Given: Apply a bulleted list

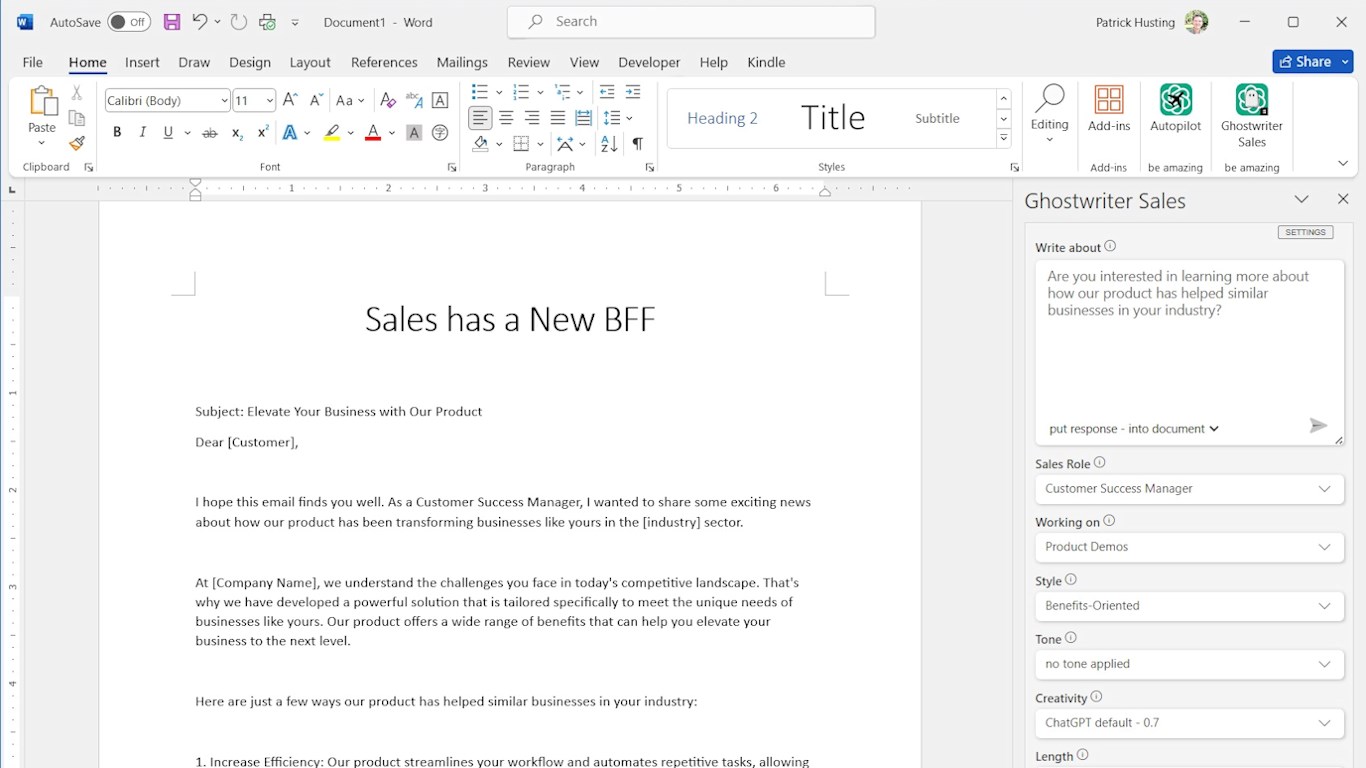Looking at the screenshot, I should [x=480, y=92].
